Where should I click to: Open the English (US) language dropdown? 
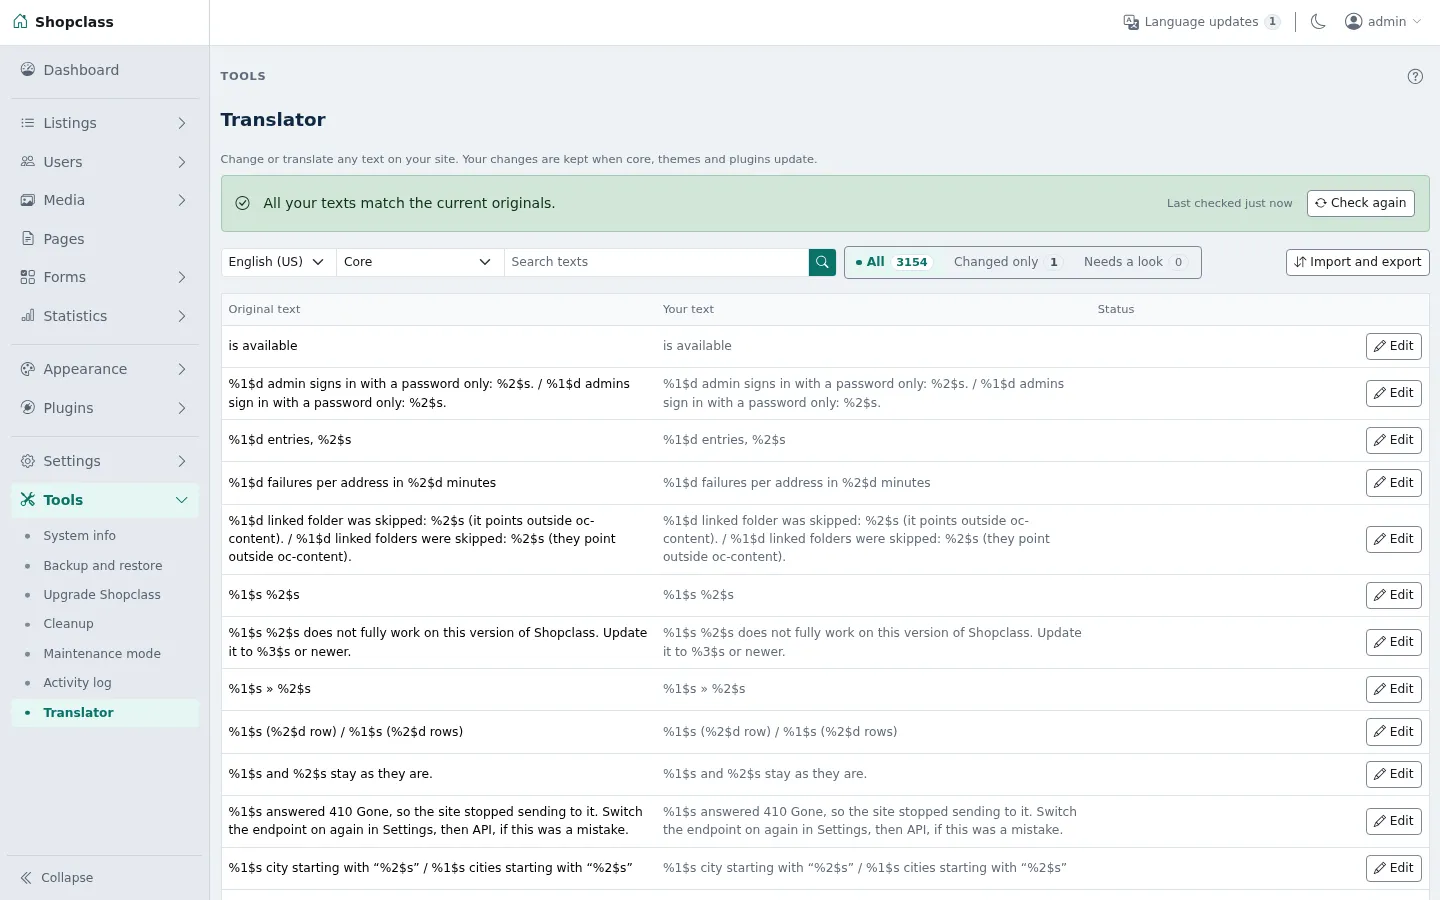pyautogui.click(x=278, y=262)
